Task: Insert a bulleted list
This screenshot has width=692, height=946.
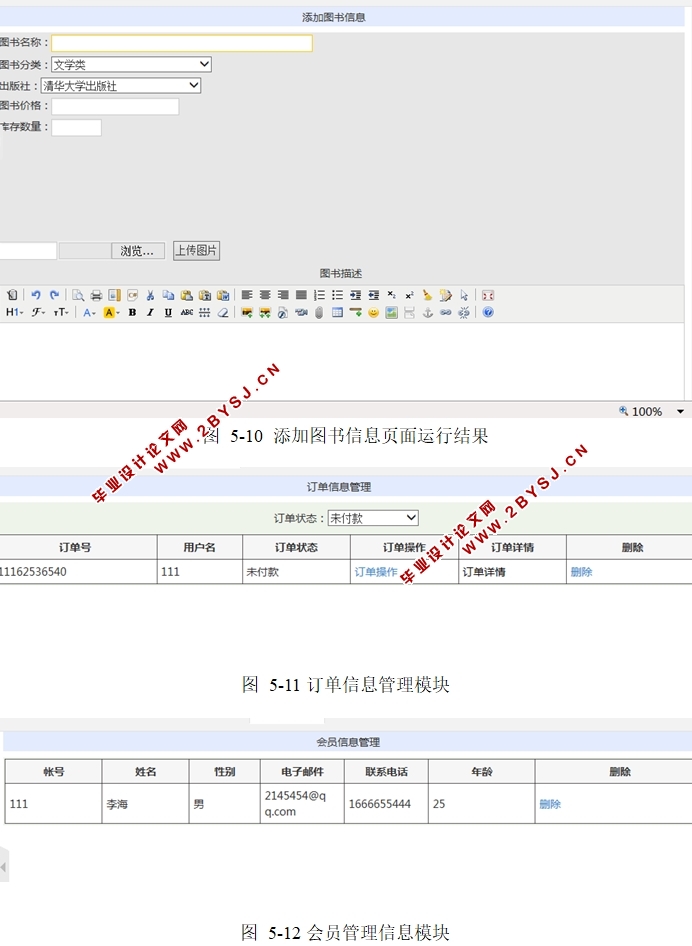Action: (x=337, y=295)
